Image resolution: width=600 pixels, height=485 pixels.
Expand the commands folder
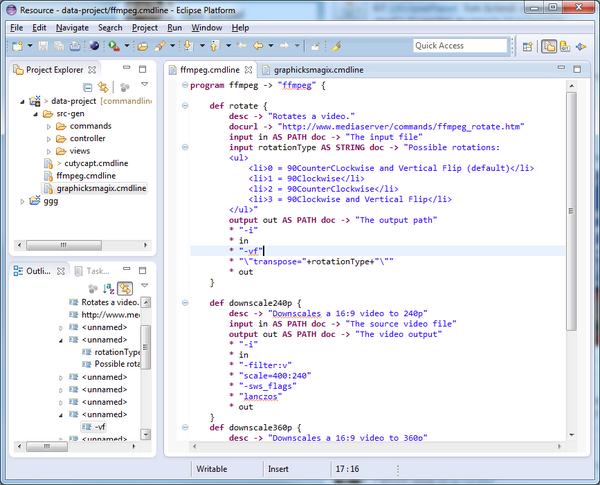49,126
